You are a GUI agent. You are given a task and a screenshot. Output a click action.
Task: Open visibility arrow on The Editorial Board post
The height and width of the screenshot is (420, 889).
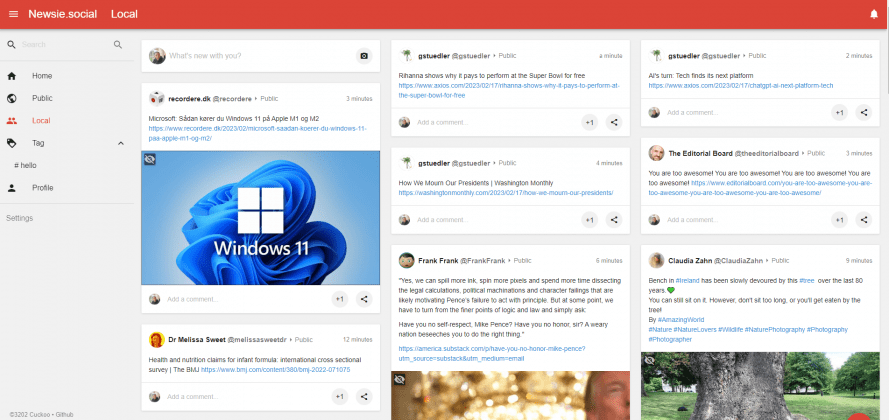(803, 154)
